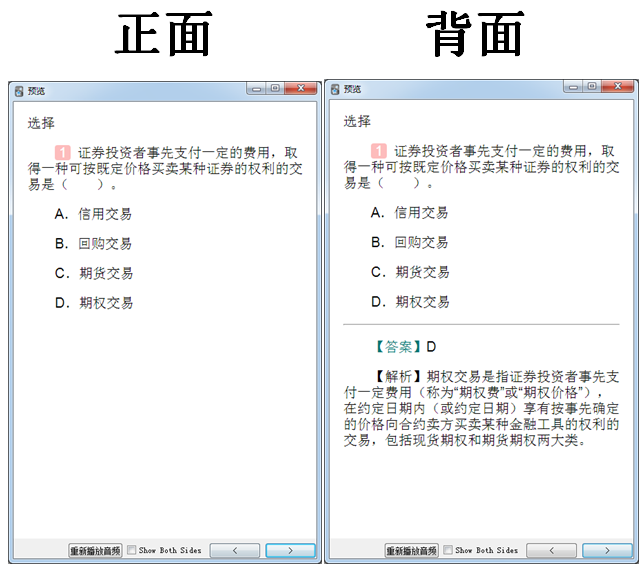This screenshot has width=643, height=569.
Task: Enable Show Both Sides in right preview window
Action: 448,550
